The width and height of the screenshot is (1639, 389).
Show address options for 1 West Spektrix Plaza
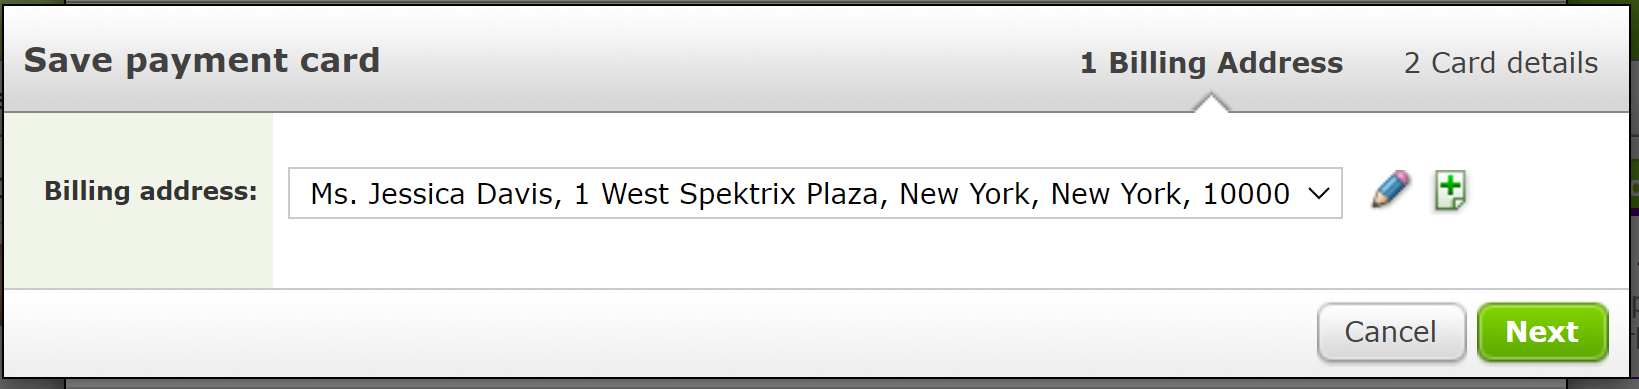coord(815,193)
